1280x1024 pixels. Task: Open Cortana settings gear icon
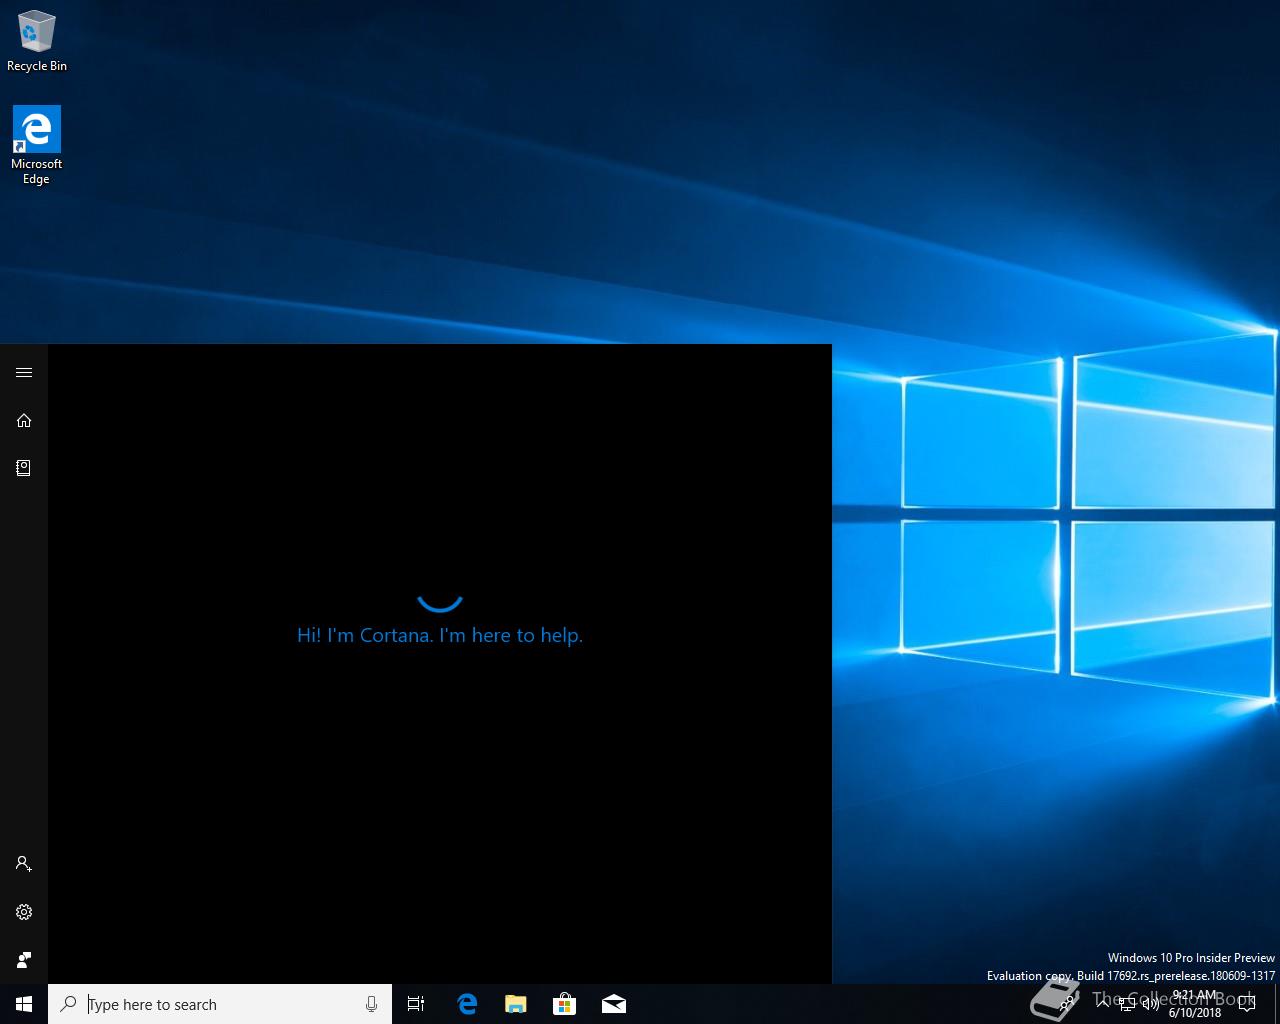[24, 912]
